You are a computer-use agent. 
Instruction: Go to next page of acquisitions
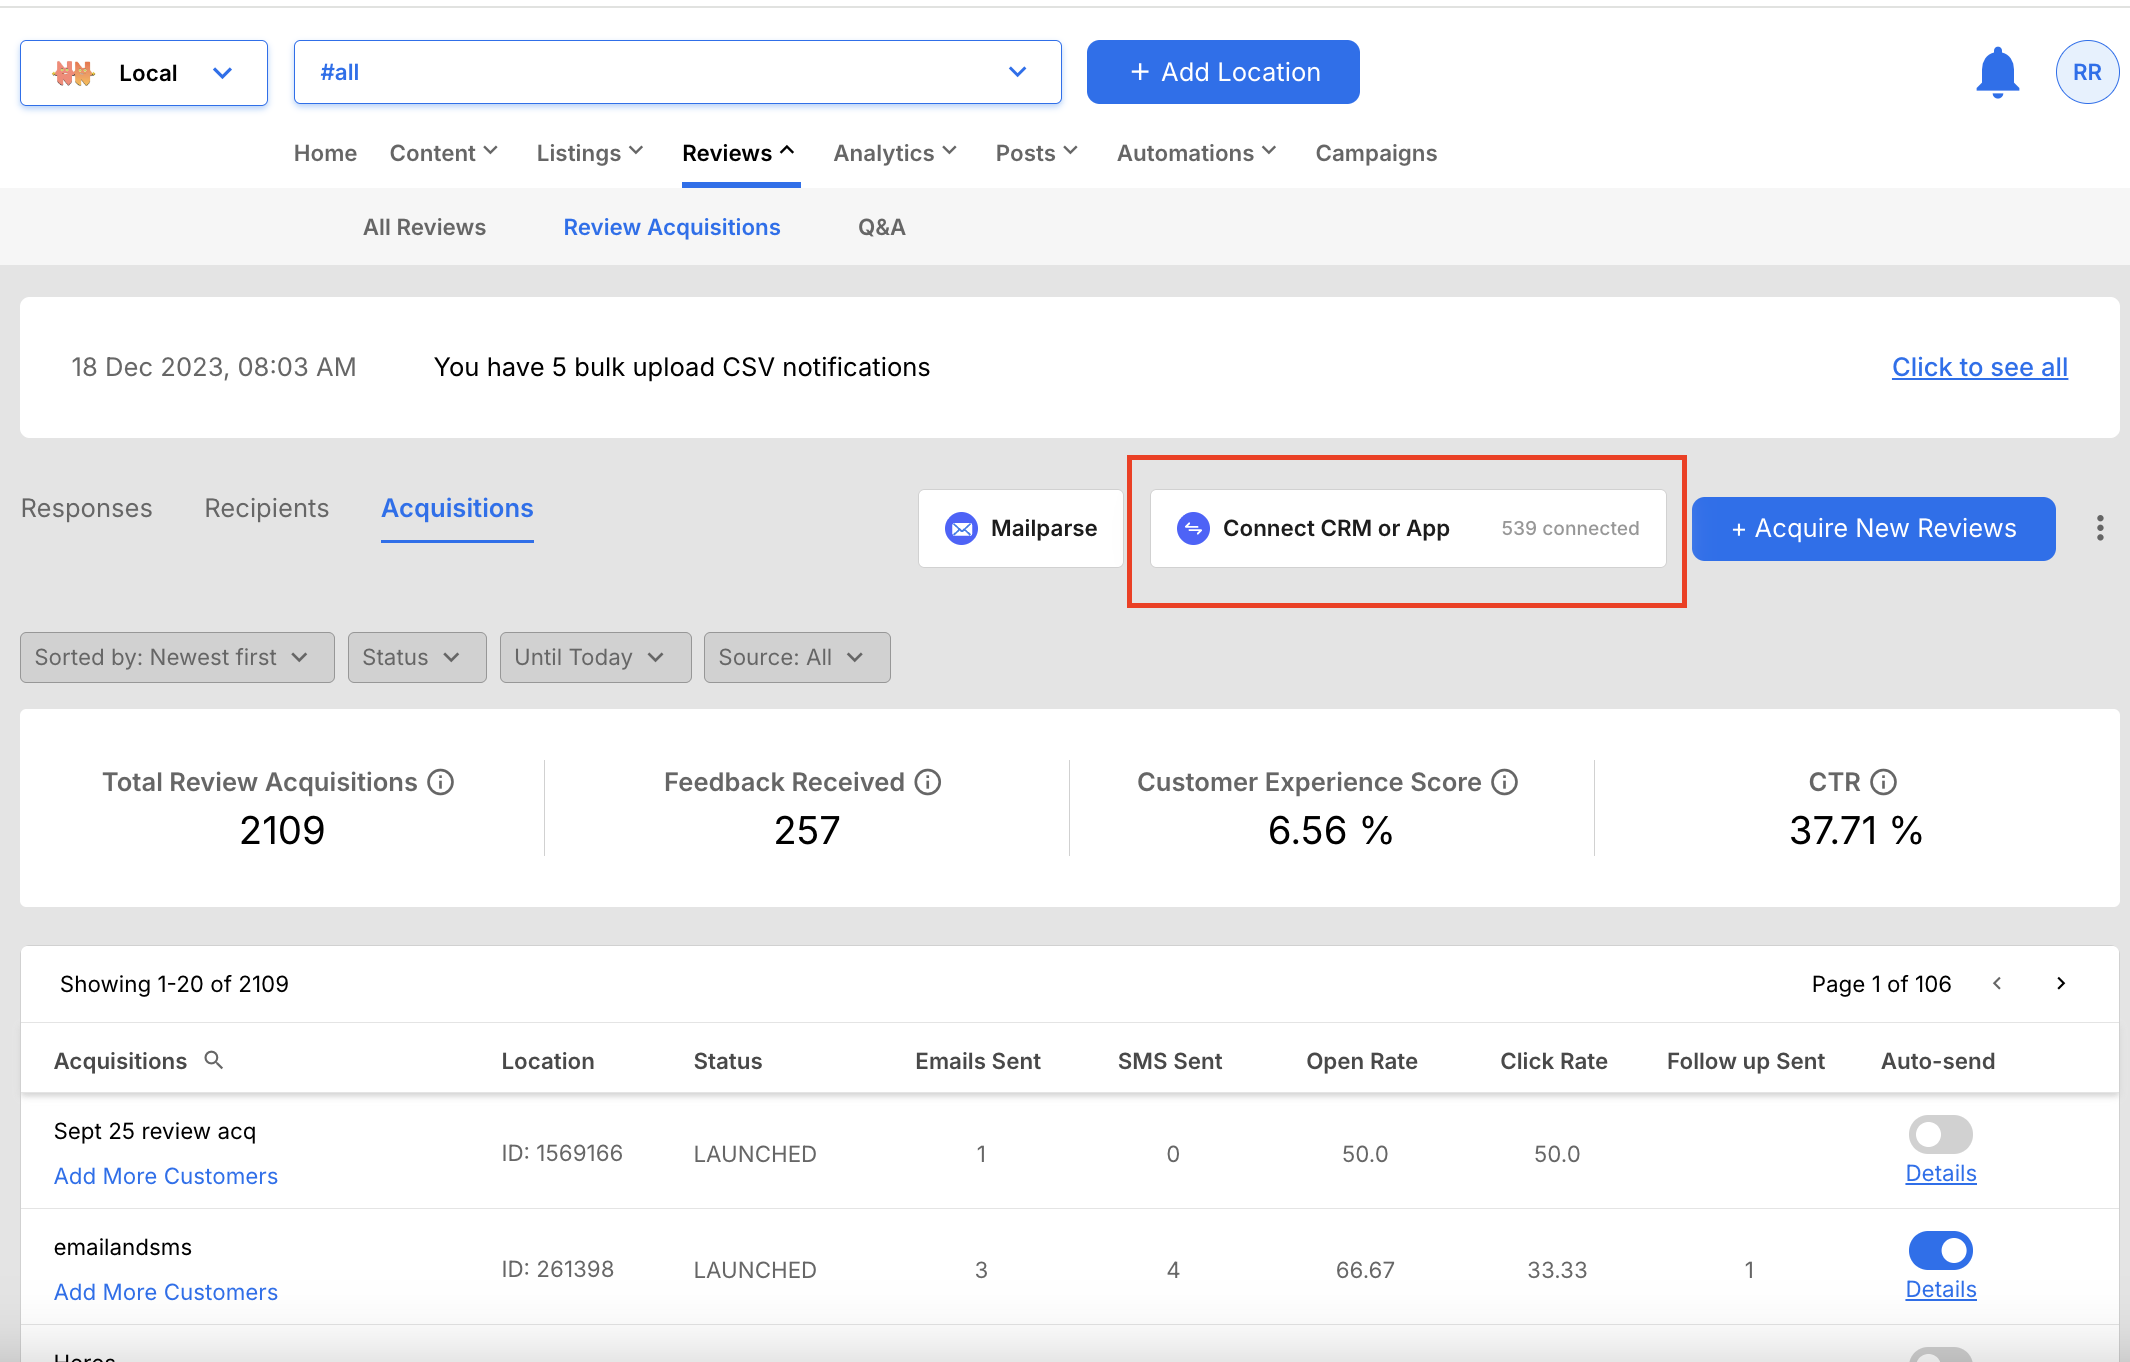point(2061,984)
